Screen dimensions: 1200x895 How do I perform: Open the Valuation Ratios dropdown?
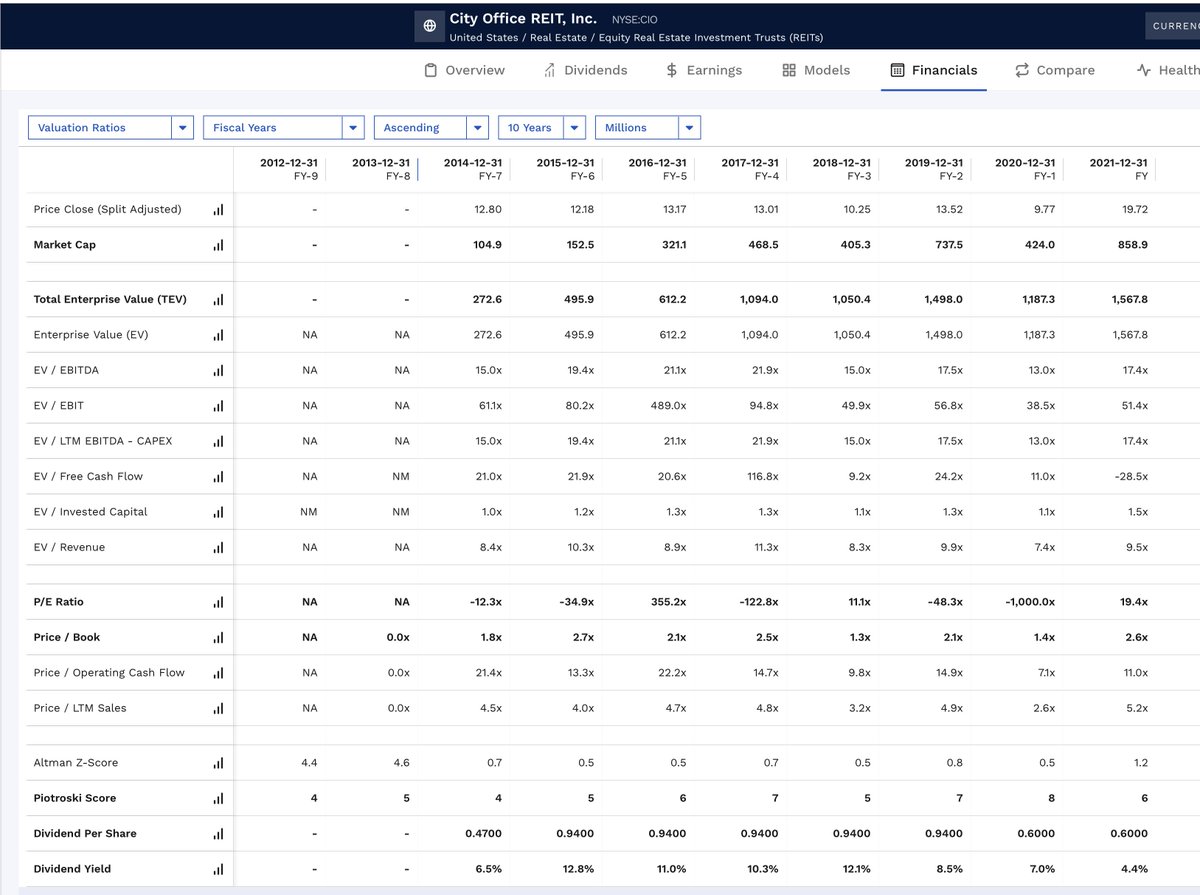(111, 128)
